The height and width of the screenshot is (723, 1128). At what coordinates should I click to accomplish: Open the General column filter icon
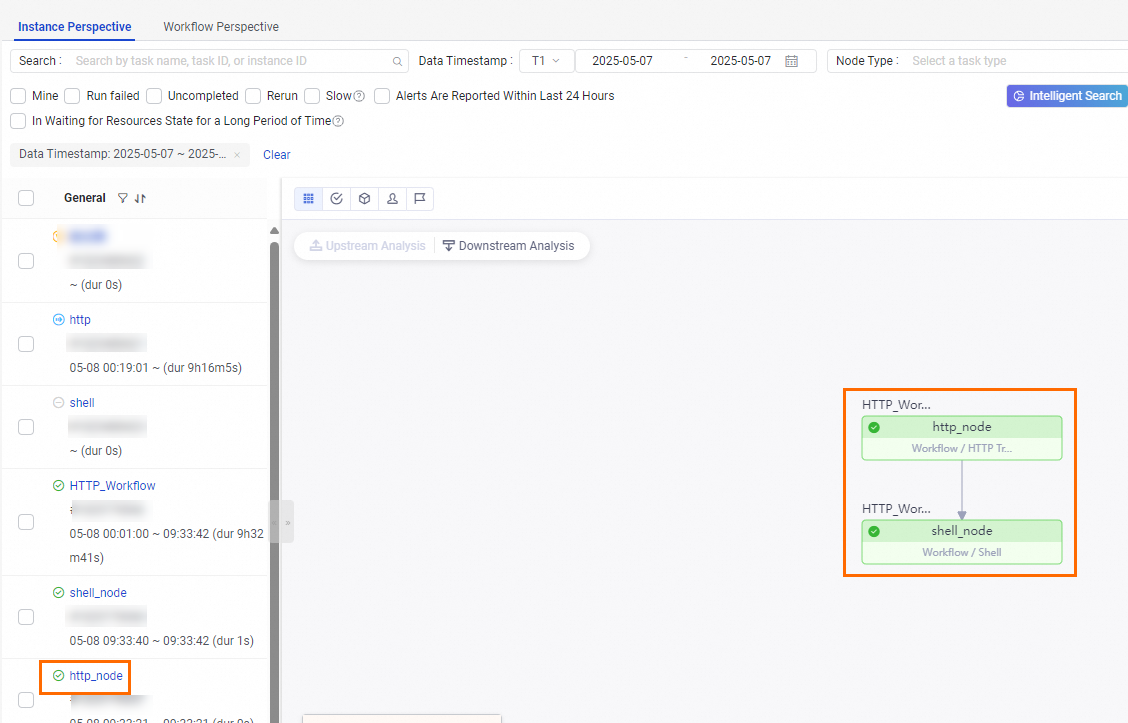[123, 198]
